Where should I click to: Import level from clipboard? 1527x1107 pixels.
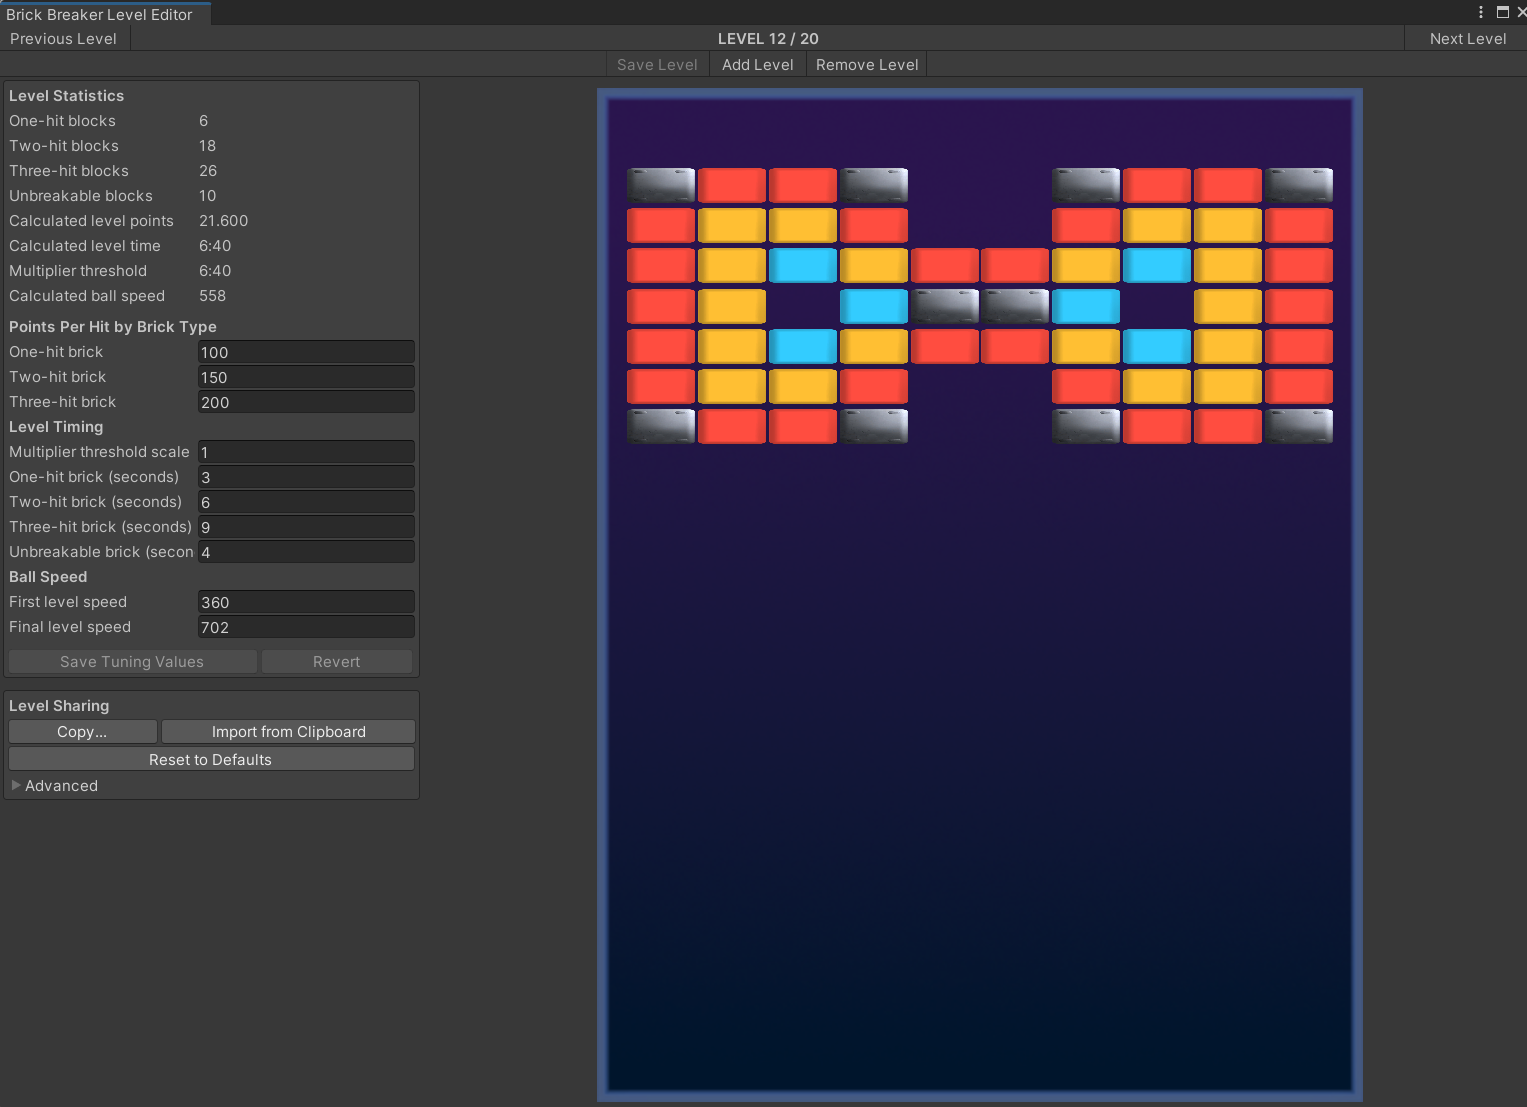coord(288,732)
